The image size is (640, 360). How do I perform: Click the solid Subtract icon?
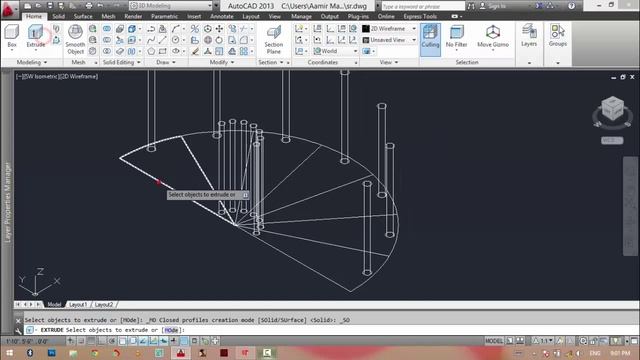[107, 40]
